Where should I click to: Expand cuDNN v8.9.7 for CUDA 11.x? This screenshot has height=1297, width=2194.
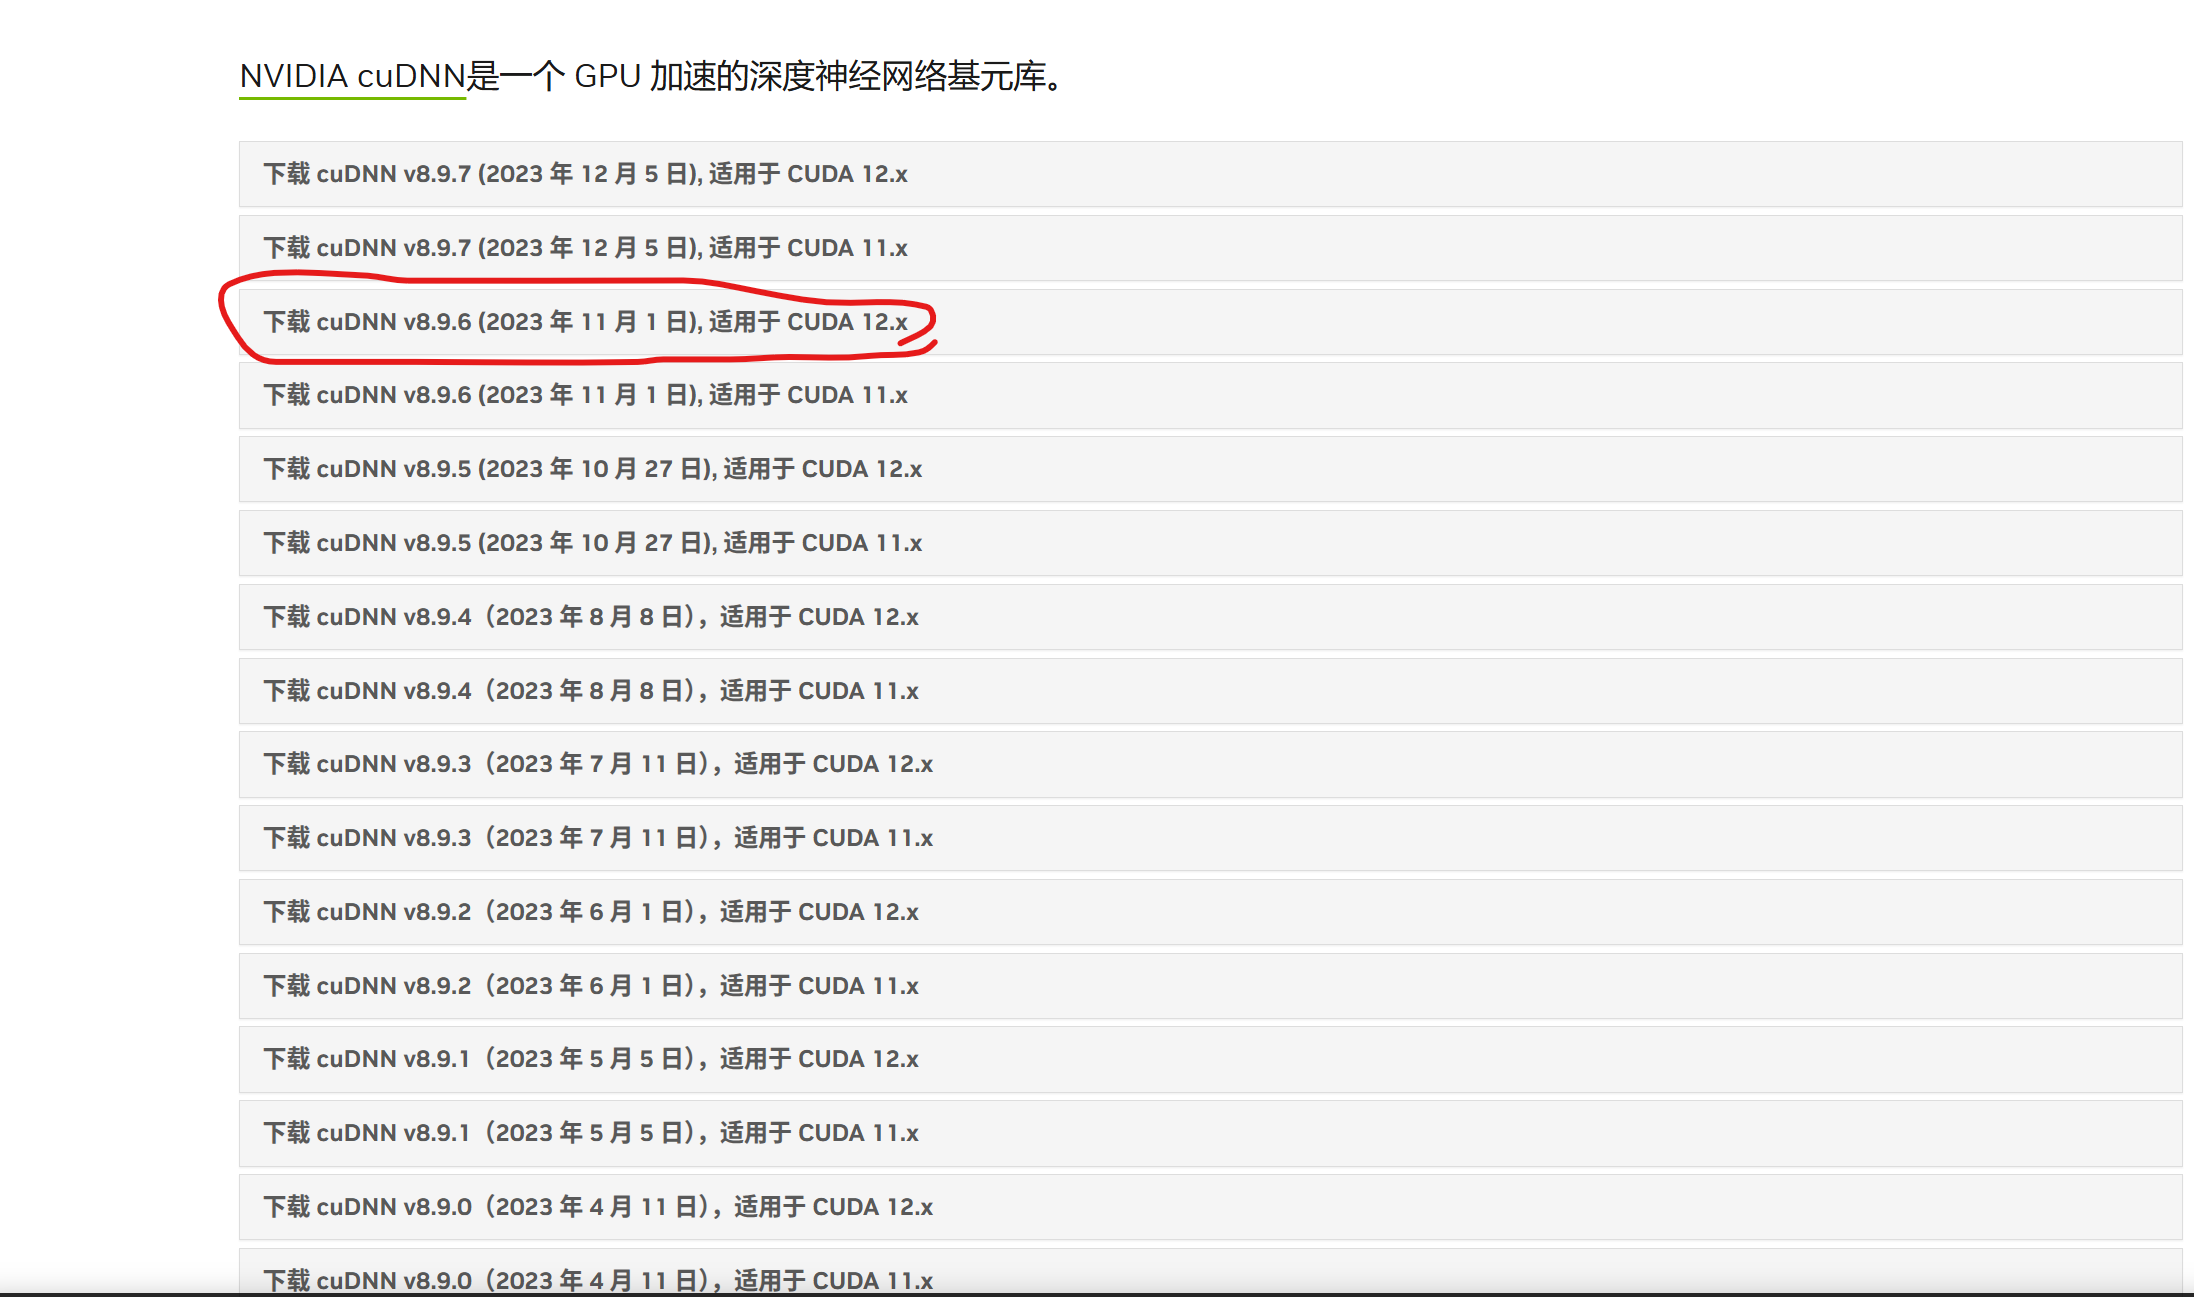point(585,248)
